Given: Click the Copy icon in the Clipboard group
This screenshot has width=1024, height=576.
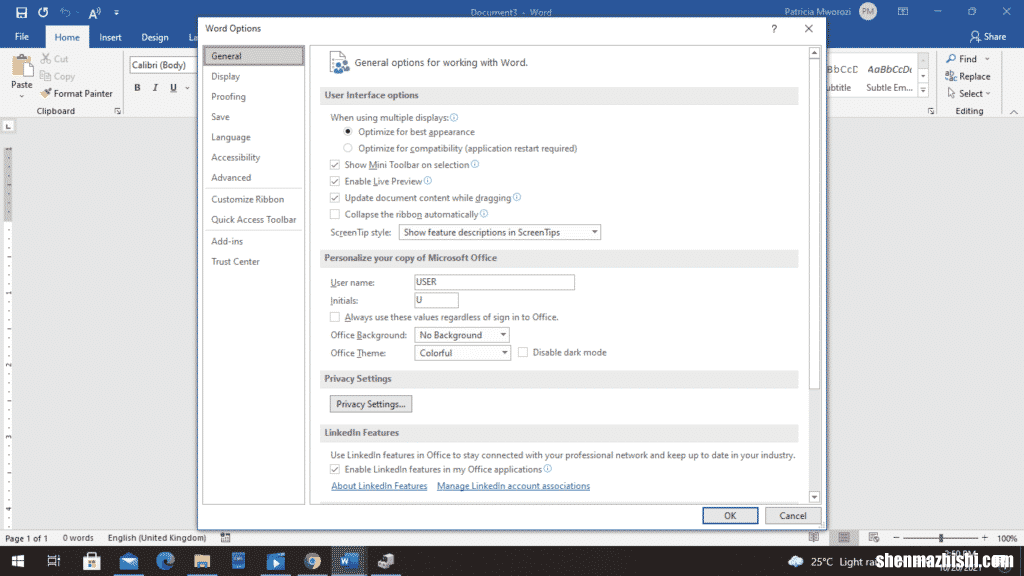Looking at the screenshot, I should coord(45,76).
